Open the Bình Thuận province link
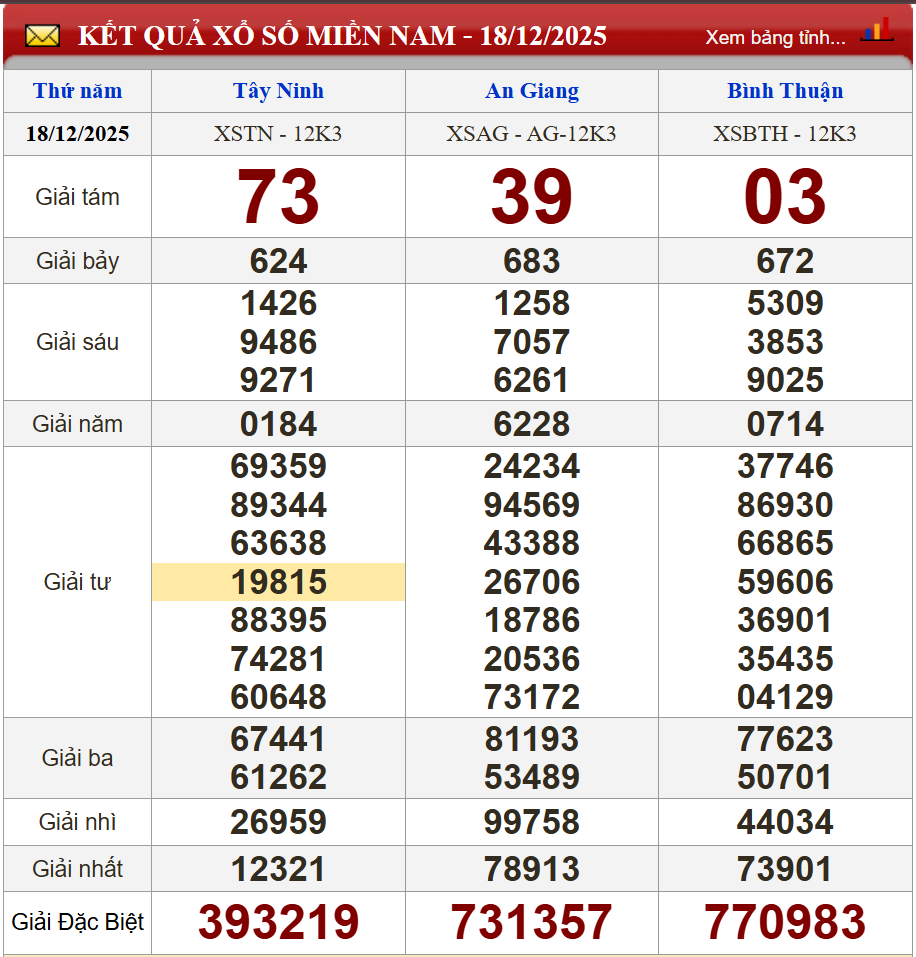The width and height of the screenshot is (916, 957). tap(785, 91)
